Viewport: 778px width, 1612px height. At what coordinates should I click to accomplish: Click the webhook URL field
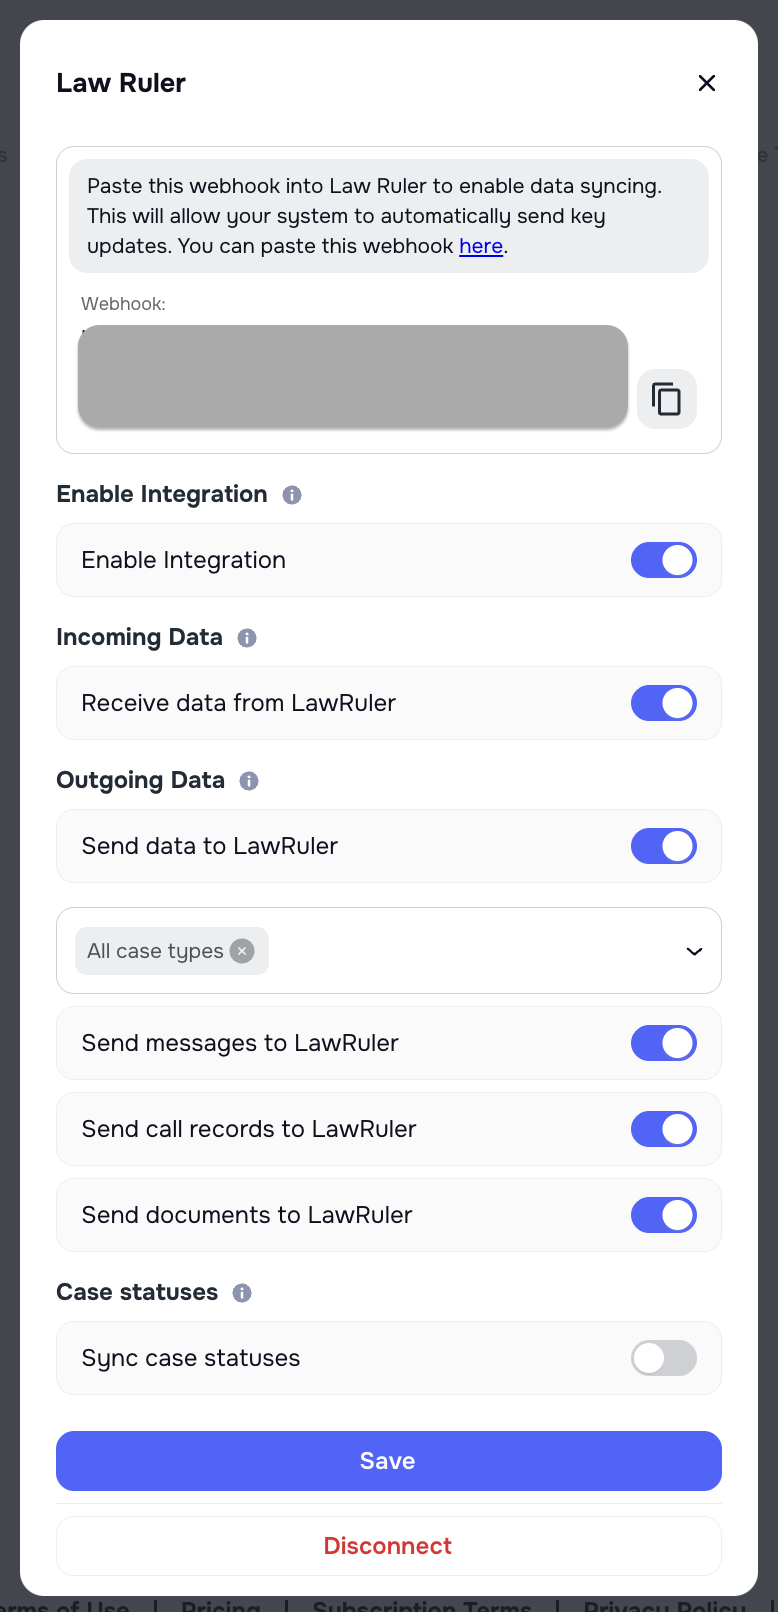(x=353, y=377)
